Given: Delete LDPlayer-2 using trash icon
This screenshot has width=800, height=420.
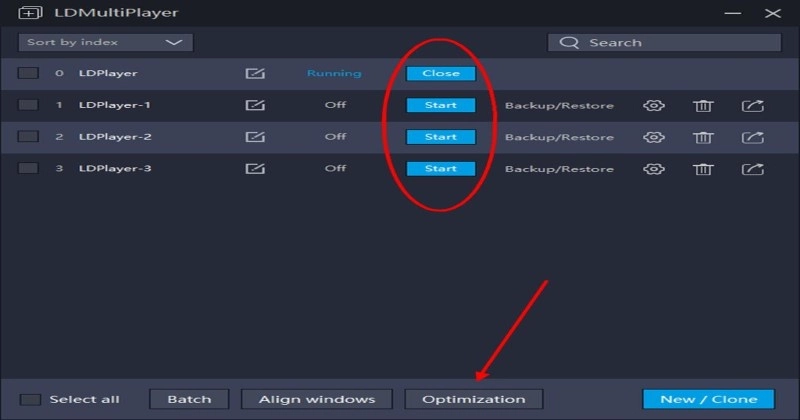Looking at the screenshot, I should (x=704, y=137).
